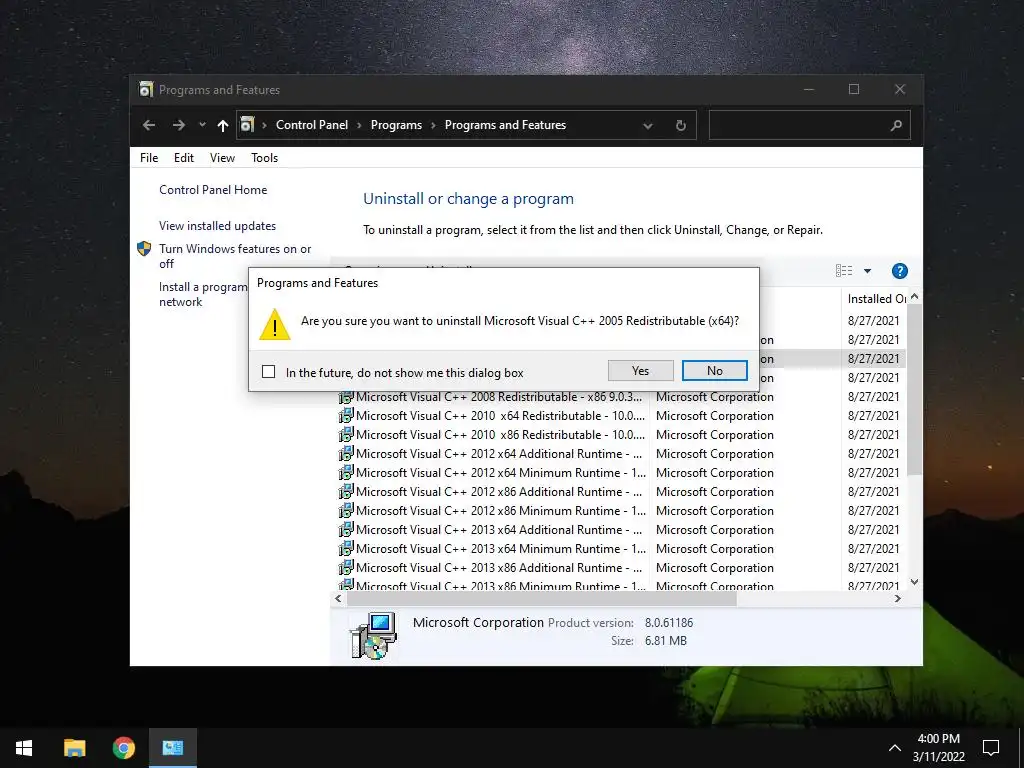Click the warning triangle icon in dialog

click(x=274, y=325)
